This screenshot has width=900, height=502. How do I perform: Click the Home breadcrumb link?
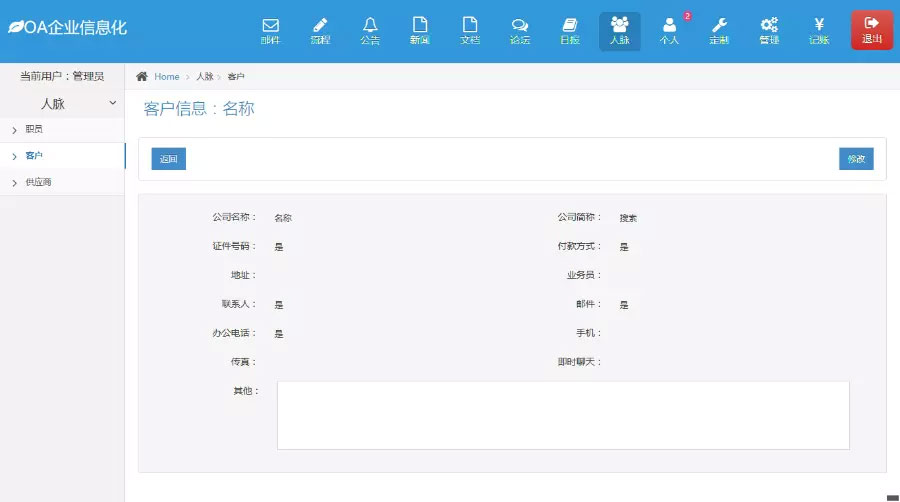[x=166, y=77]
